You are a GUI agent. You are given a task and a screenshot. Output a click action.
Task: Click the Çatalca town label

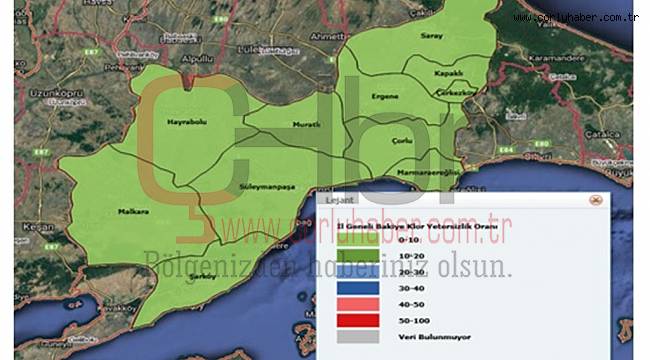tap(603, 134)
